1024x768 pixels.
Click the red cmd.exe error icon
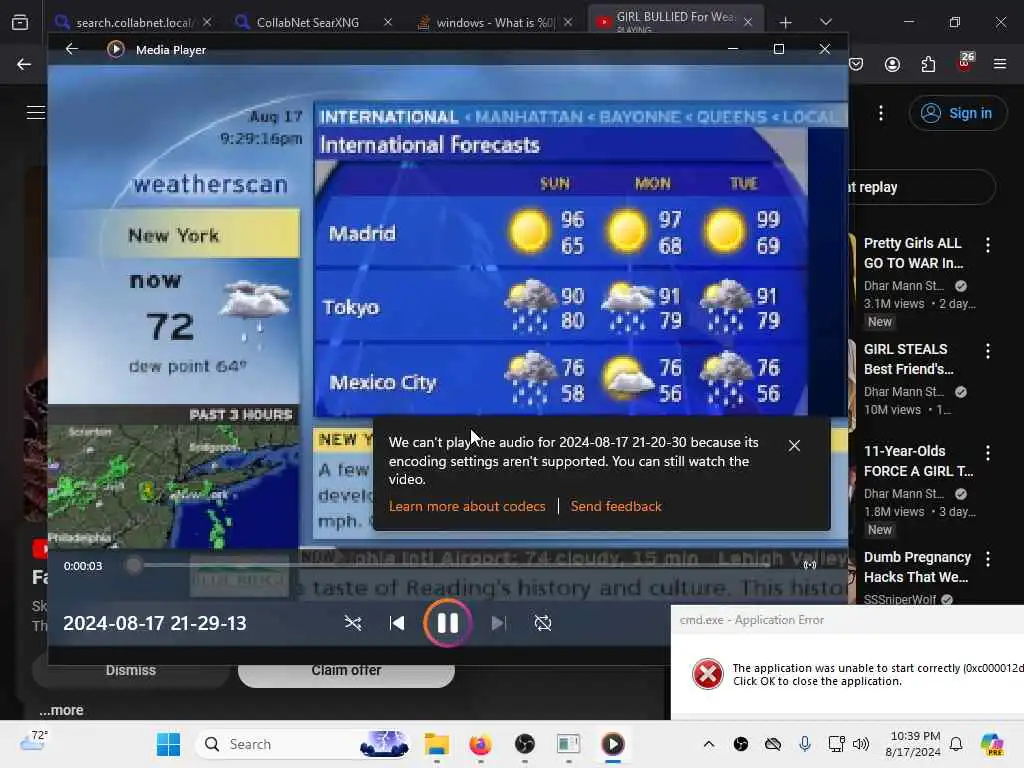(708, 674)
